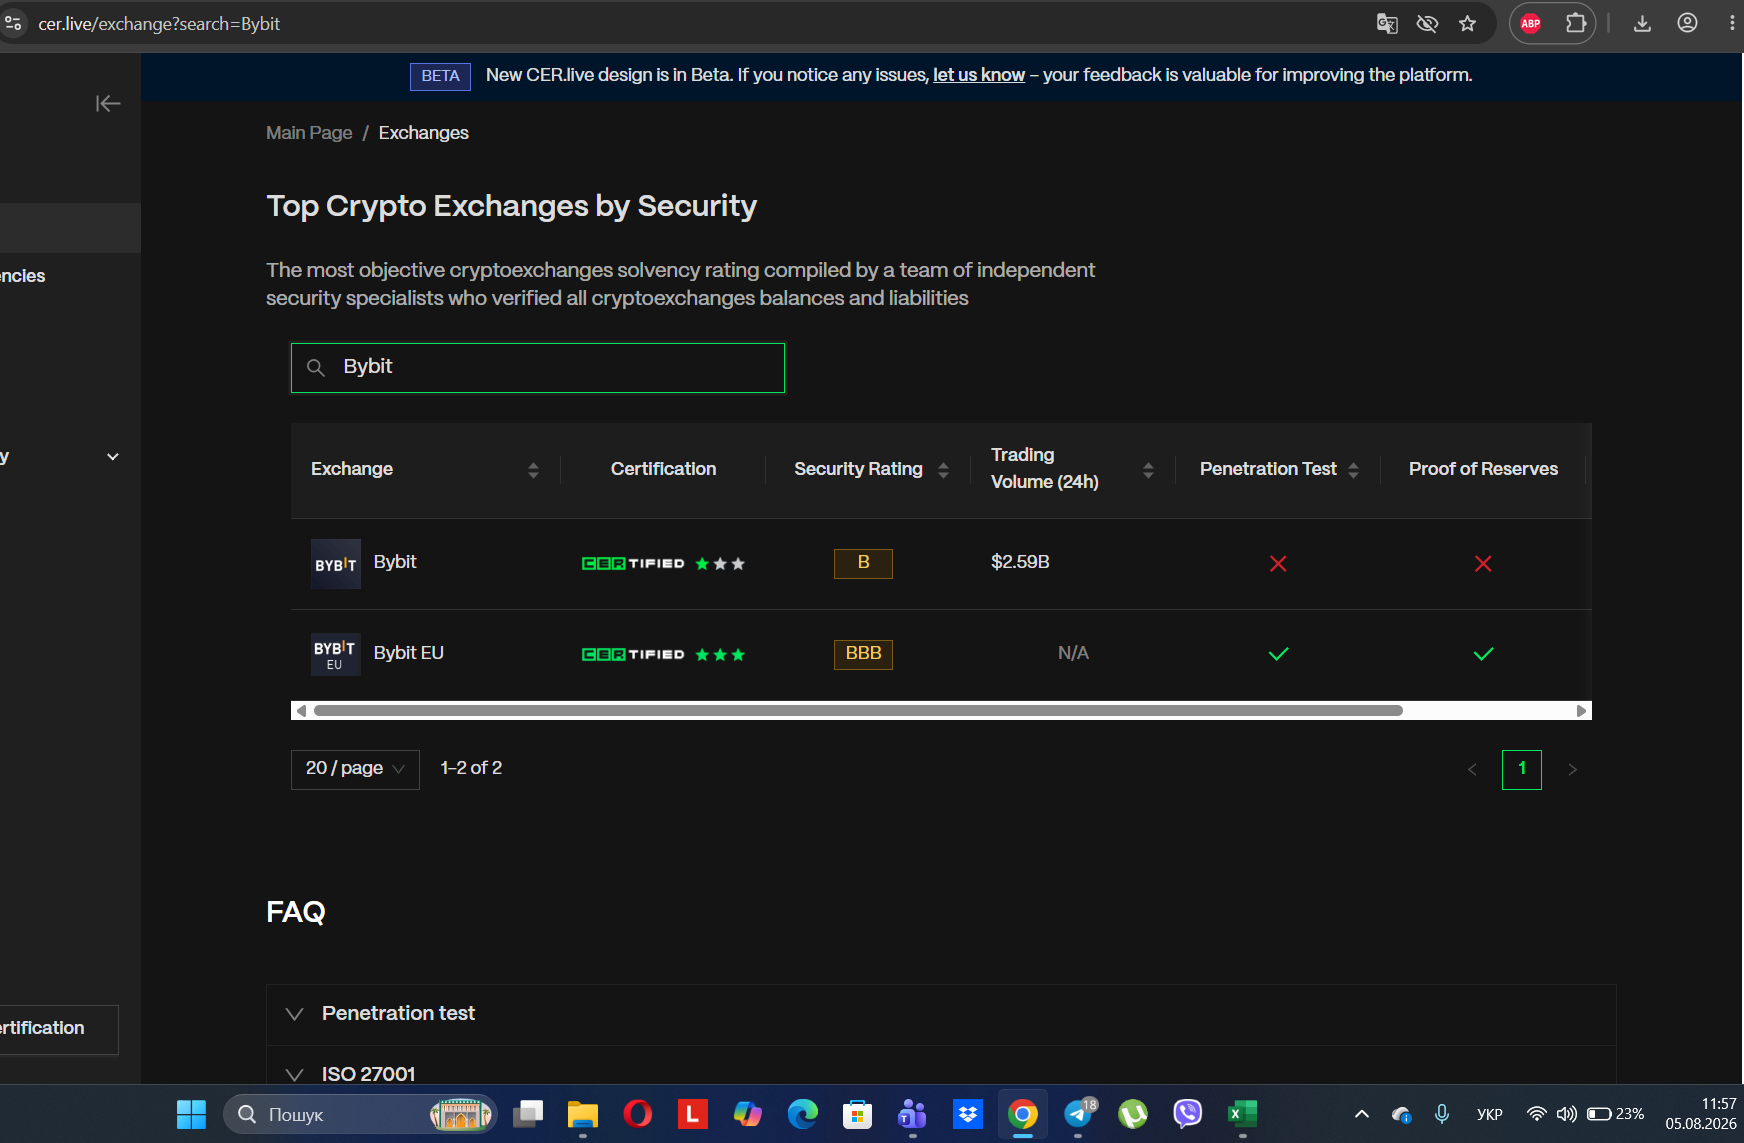Sort the table by Exchange column
This screenshot has height=1143, width=1744.
point(533,470)
